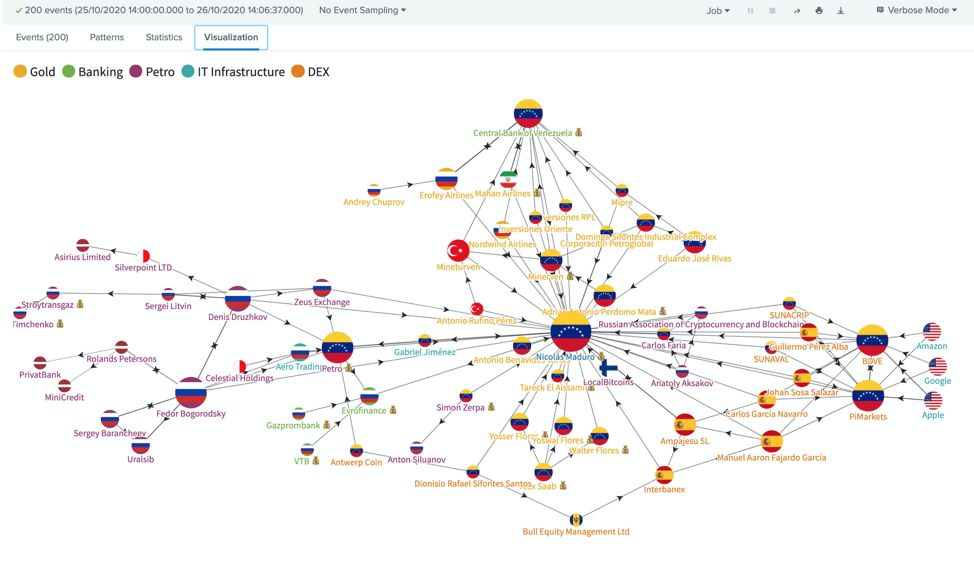Click the Antwerp Coin label
Viewport: 974px width, 575px height.
pyautogui.click(x=356, y=462)
